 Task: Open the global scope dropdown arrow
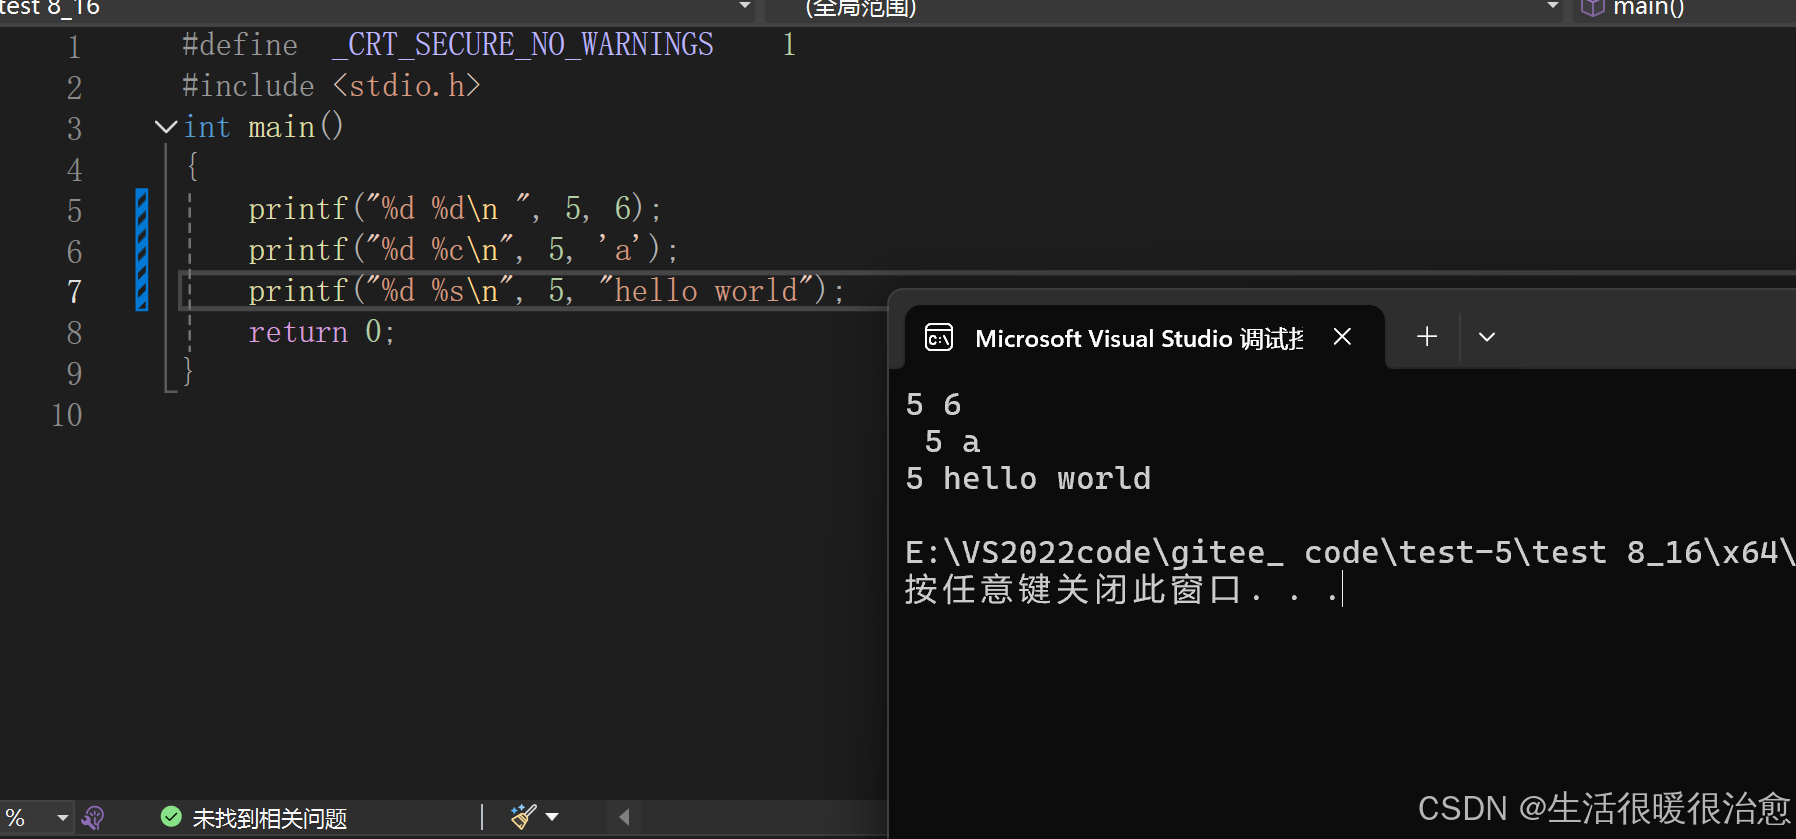(x=1552, y=7)
